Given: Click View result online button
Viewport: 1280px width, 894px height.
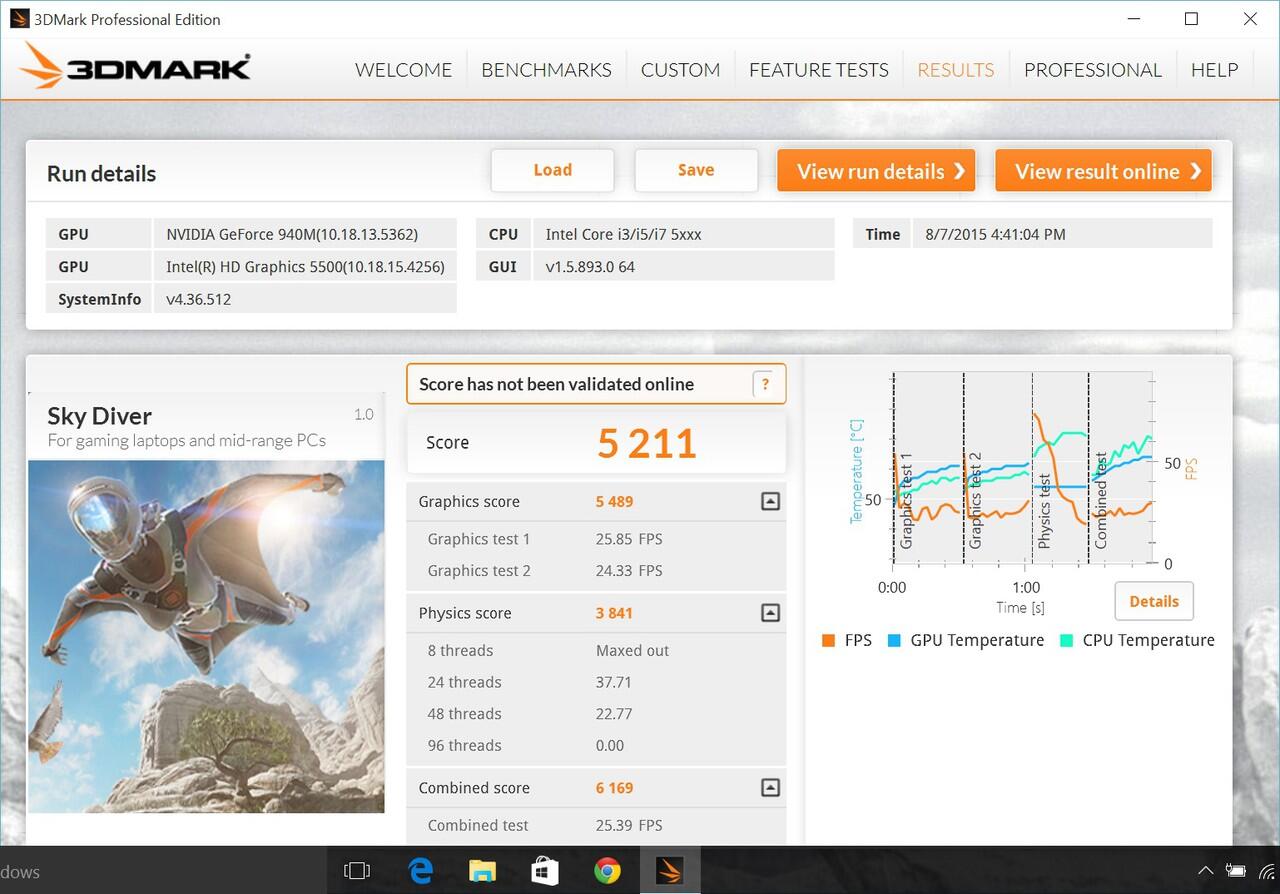Looking at the screenshot, I should click(x=1104, y=171).
